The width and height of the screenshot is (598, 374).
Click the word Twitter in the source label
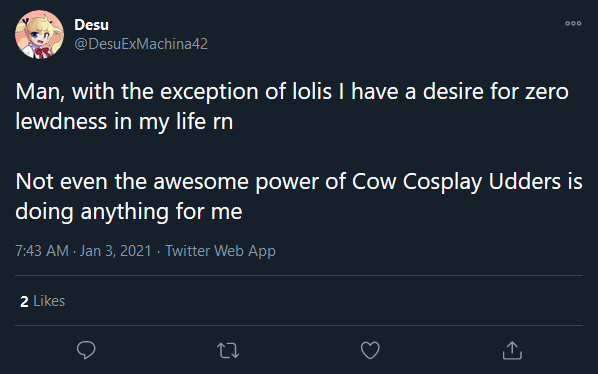(x=188, y=251)
